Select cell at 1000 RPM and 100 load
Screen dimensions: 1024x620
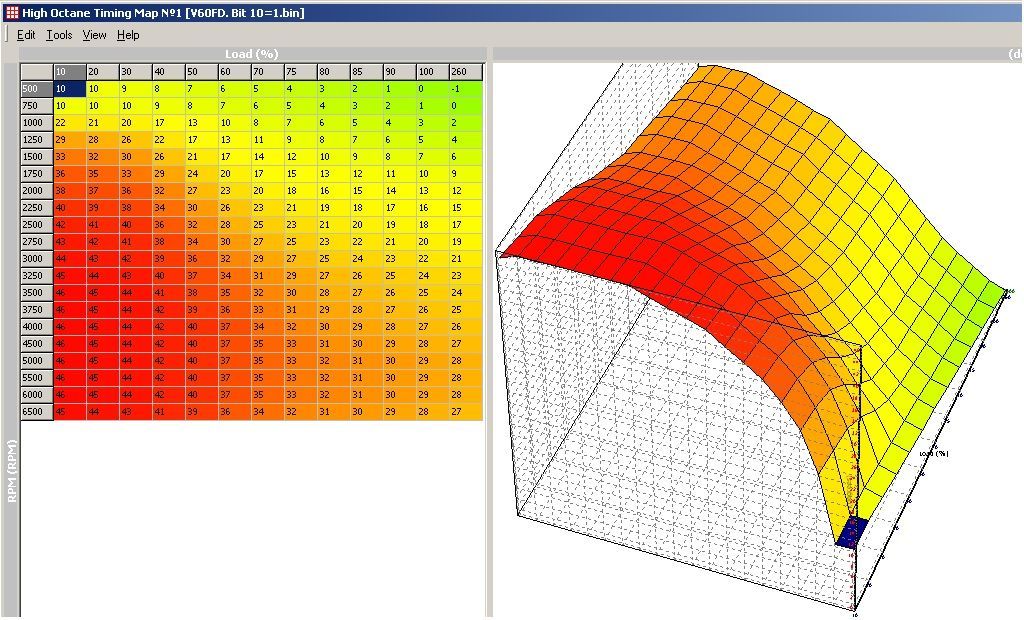(x=432, y=123)
